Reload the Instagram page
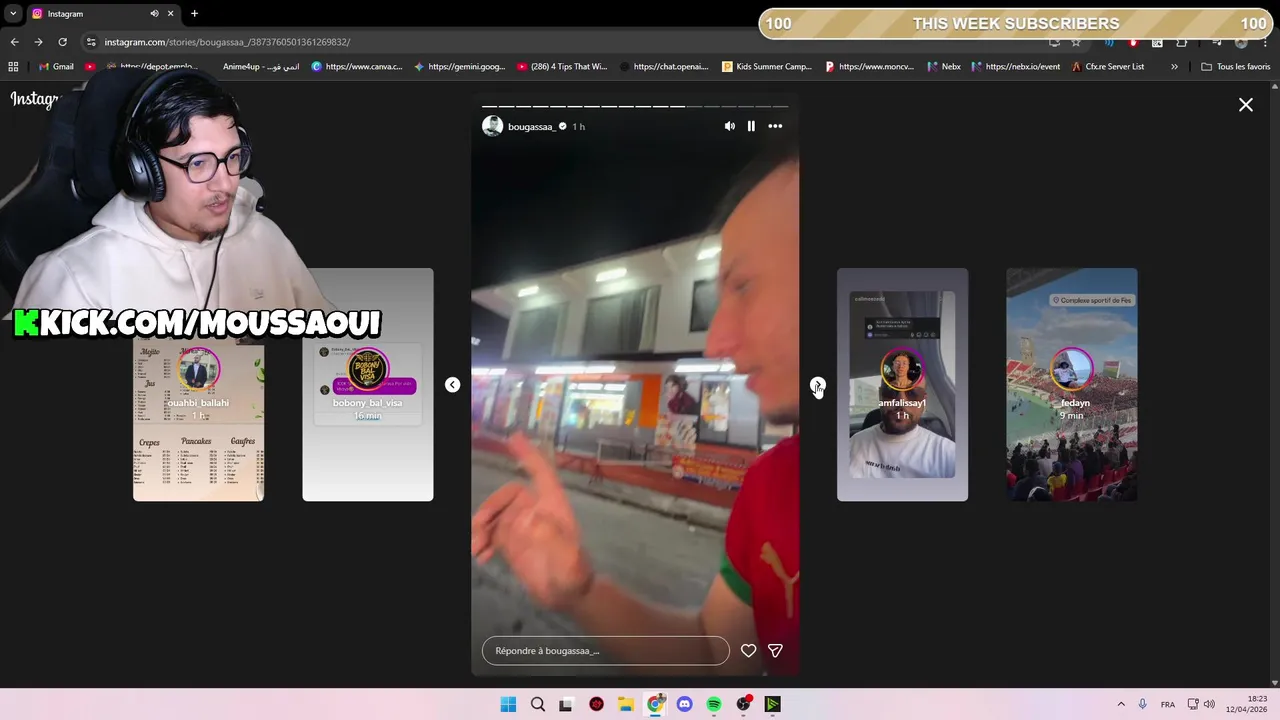This screenshot has height=720, width=1280. [62, 42]
